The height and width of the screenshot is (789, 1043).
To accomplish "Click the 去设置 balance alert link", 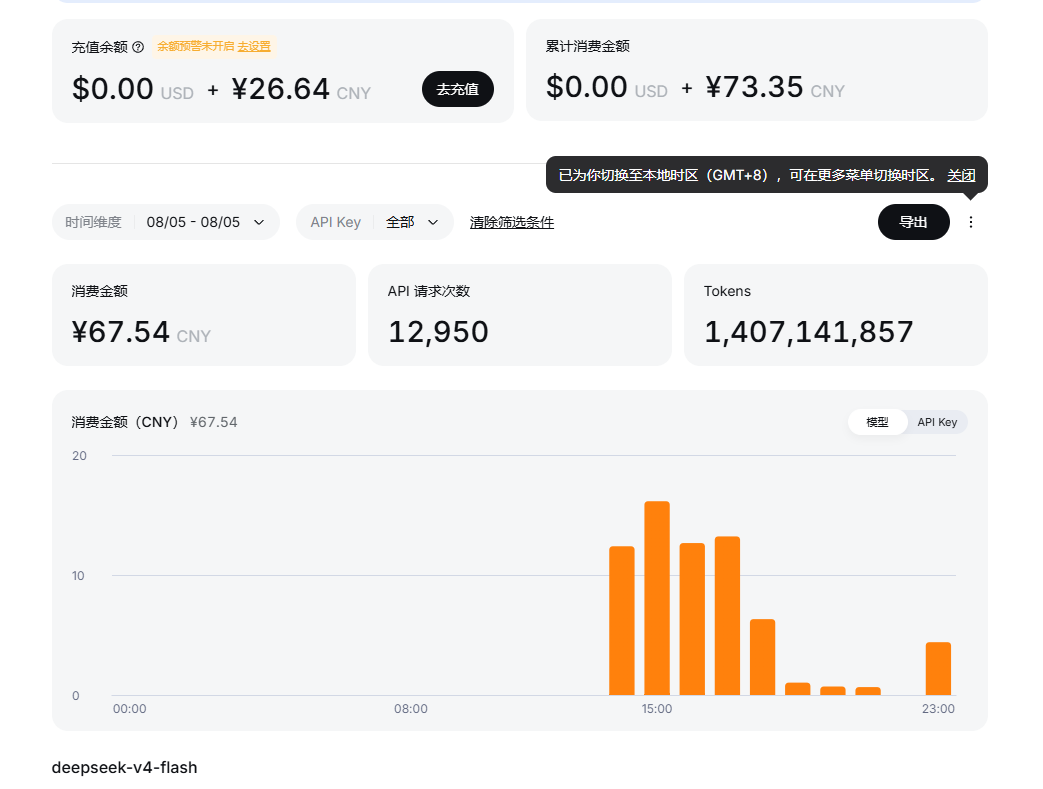I will tap(254, 47).
